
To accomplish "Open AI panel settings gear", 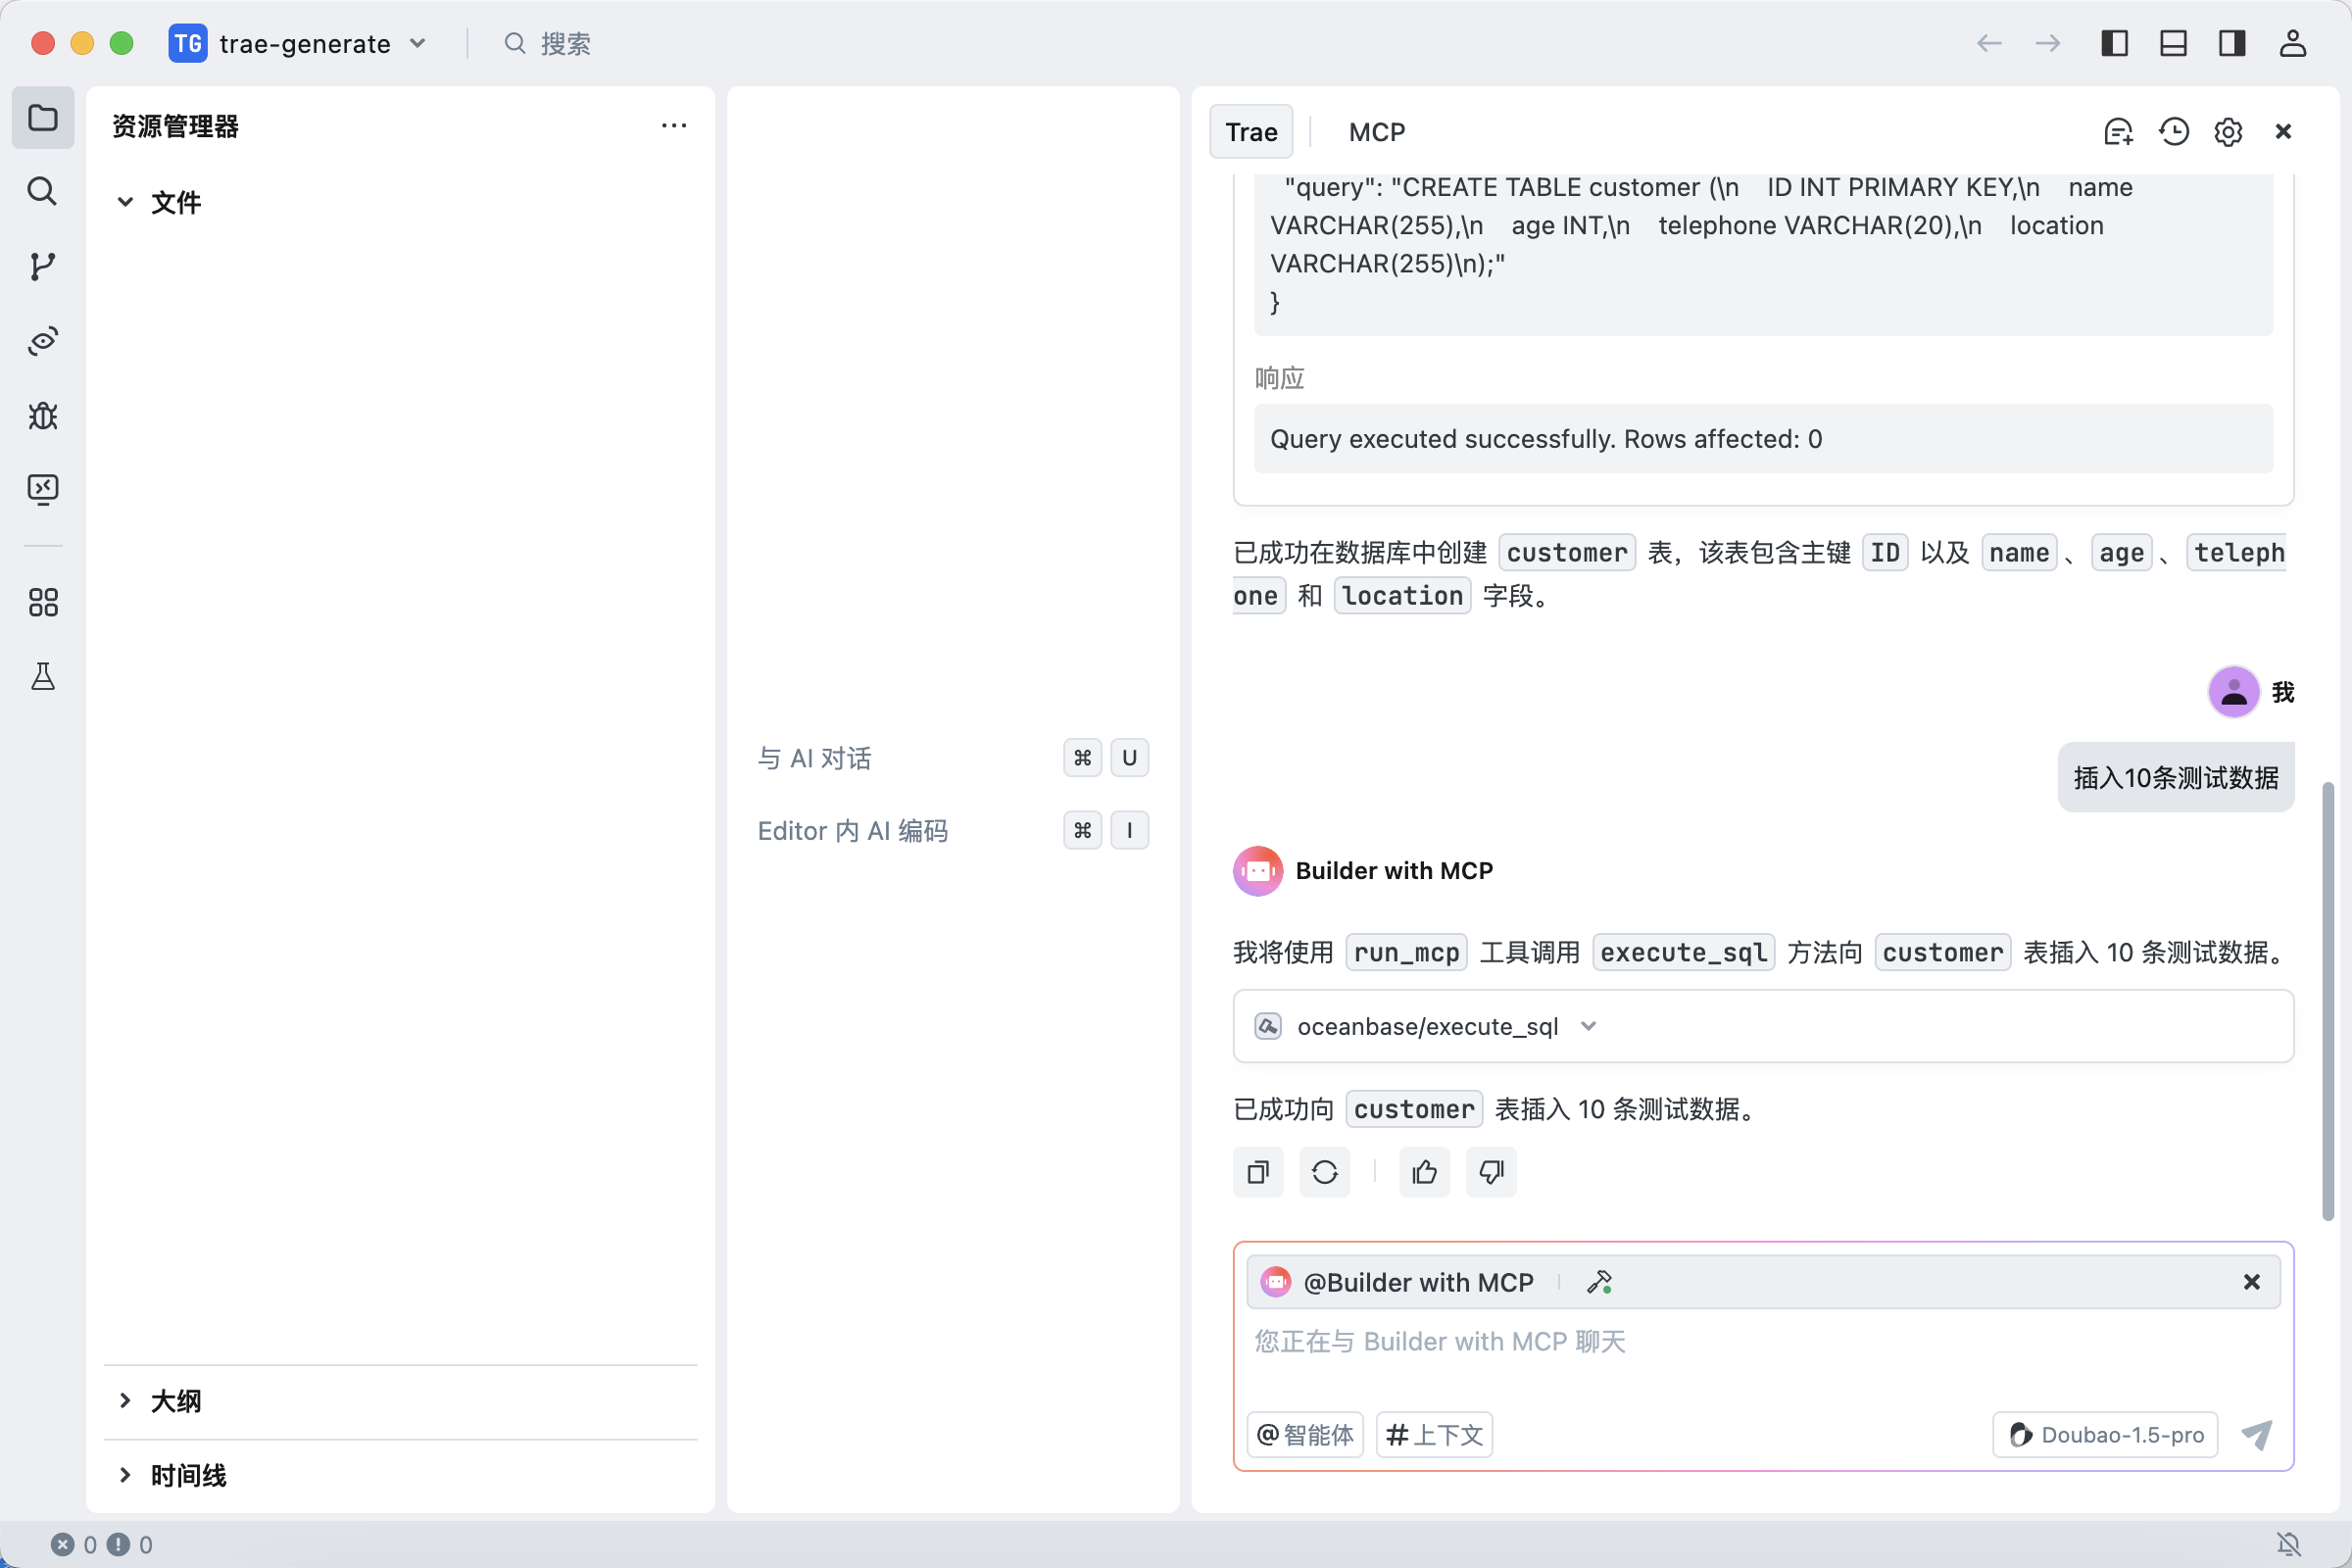I will 2228,132.
